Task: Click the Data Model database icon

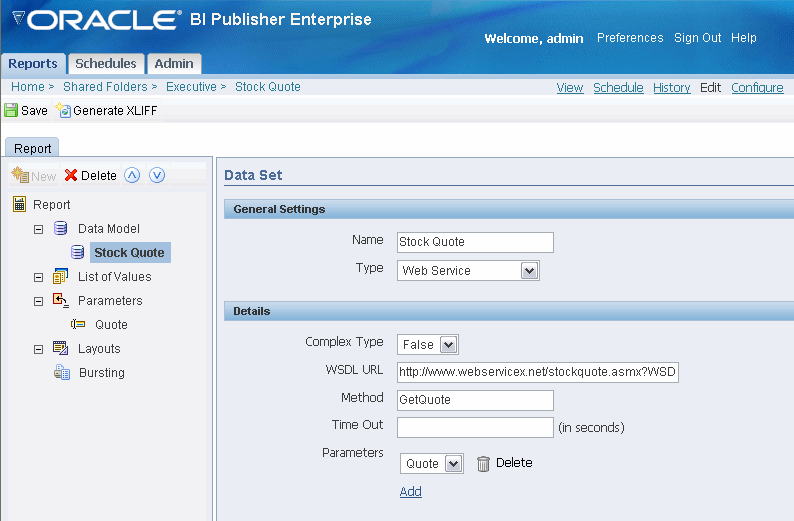Action: (60, 228)
